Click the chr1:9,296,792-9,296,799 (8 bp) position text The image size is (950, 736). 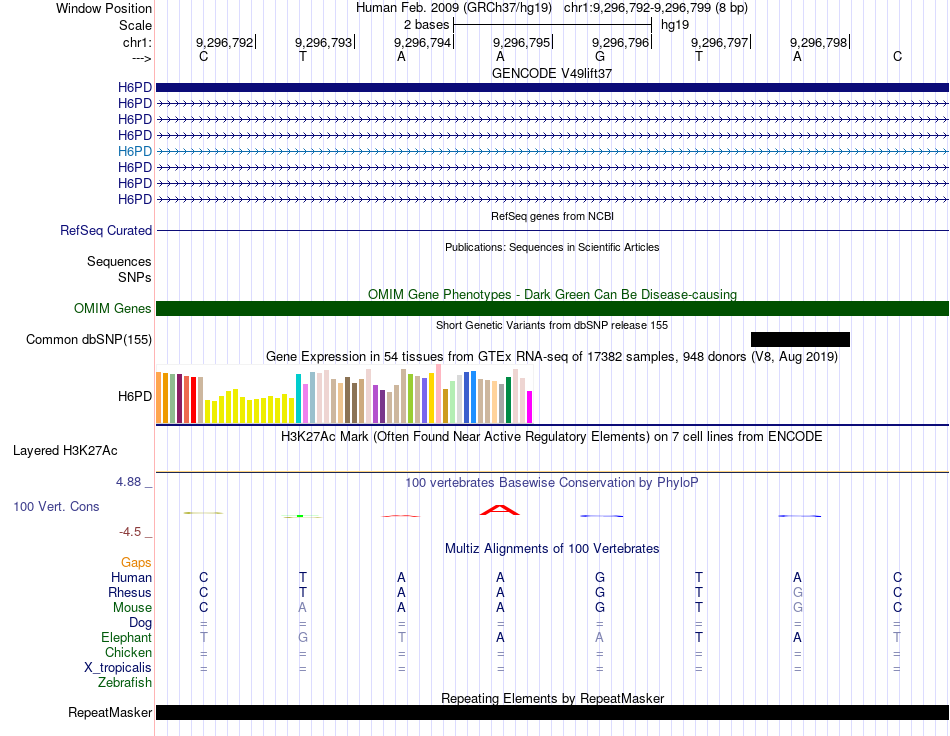coord(656,8)
